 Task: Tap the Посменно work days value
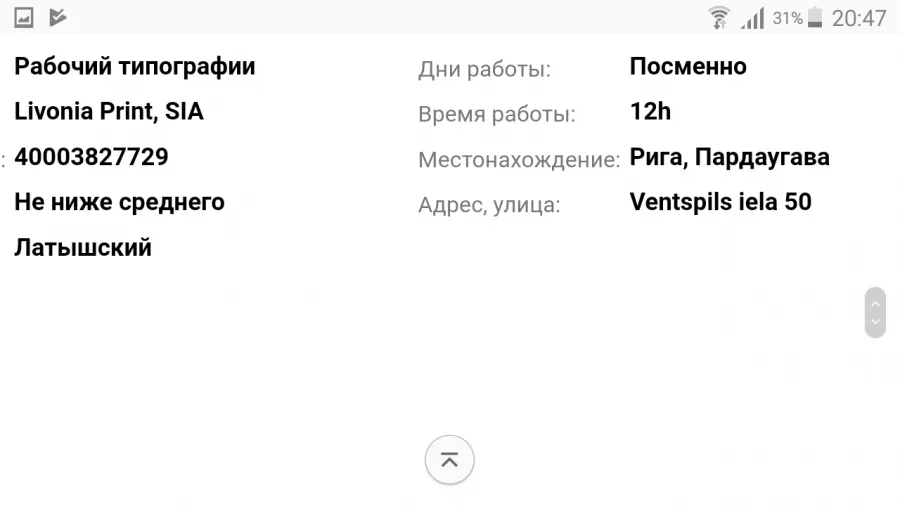coord(688,67)
